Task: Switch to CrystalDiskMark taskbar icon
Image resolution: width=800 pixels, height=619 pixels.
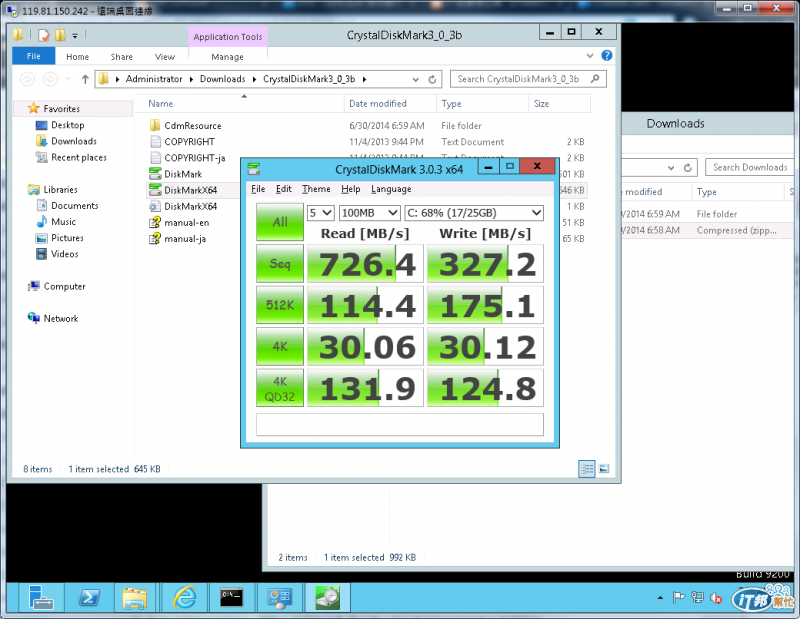Action: tap(328, 598)
